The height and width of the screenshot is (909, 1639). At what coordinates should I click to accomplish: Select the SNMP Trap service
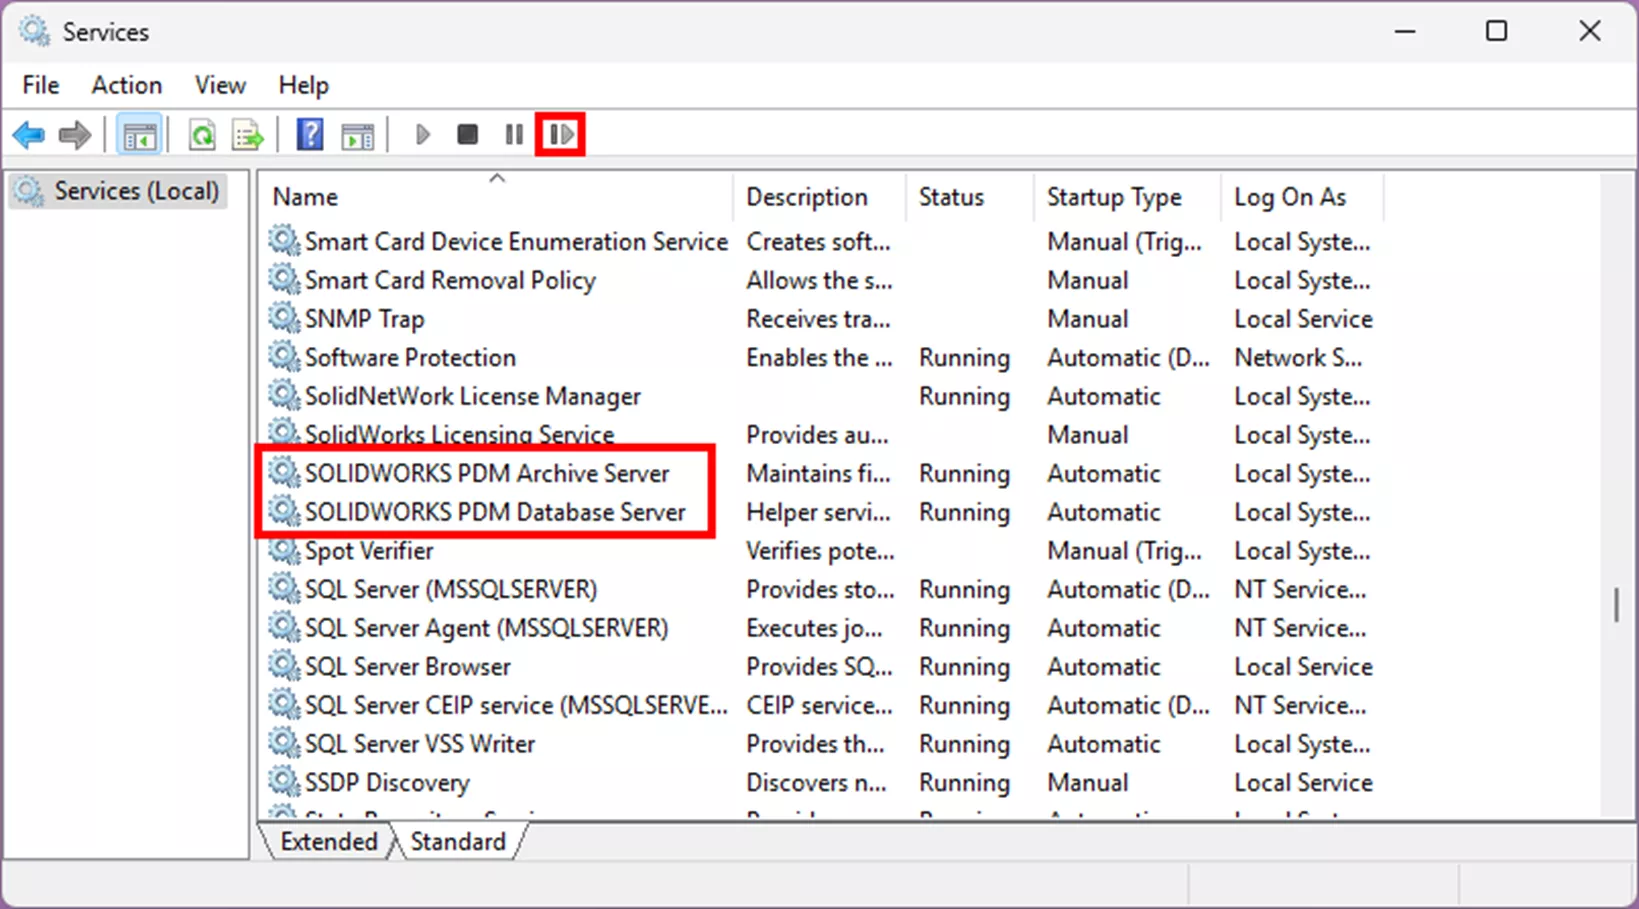(820, 319)
